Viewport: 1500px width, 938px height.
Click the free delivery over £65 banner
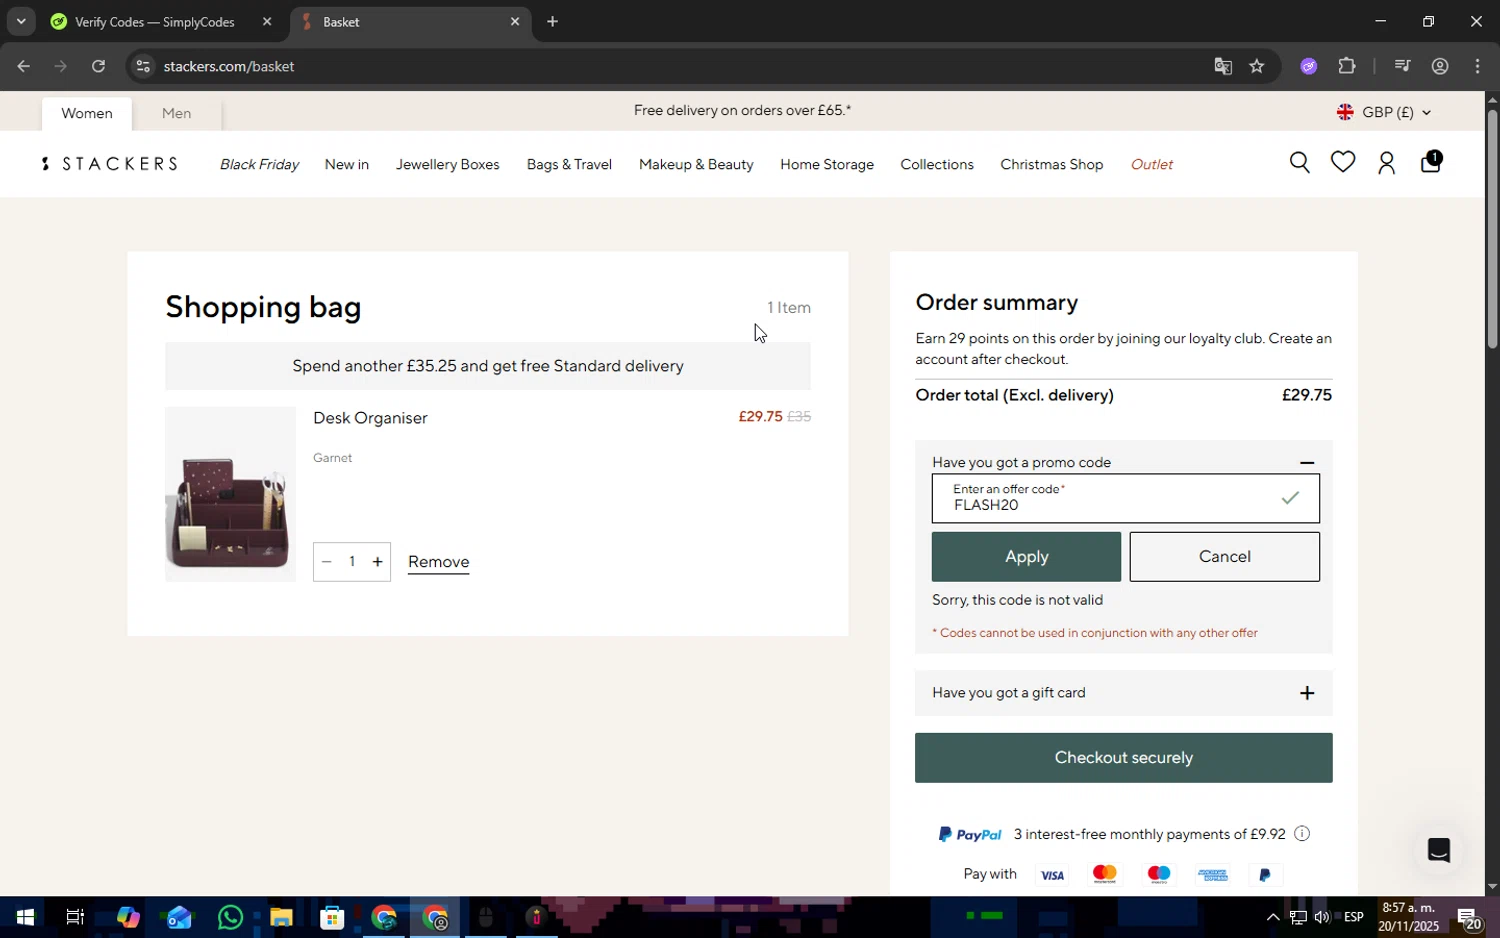point(742,111)
